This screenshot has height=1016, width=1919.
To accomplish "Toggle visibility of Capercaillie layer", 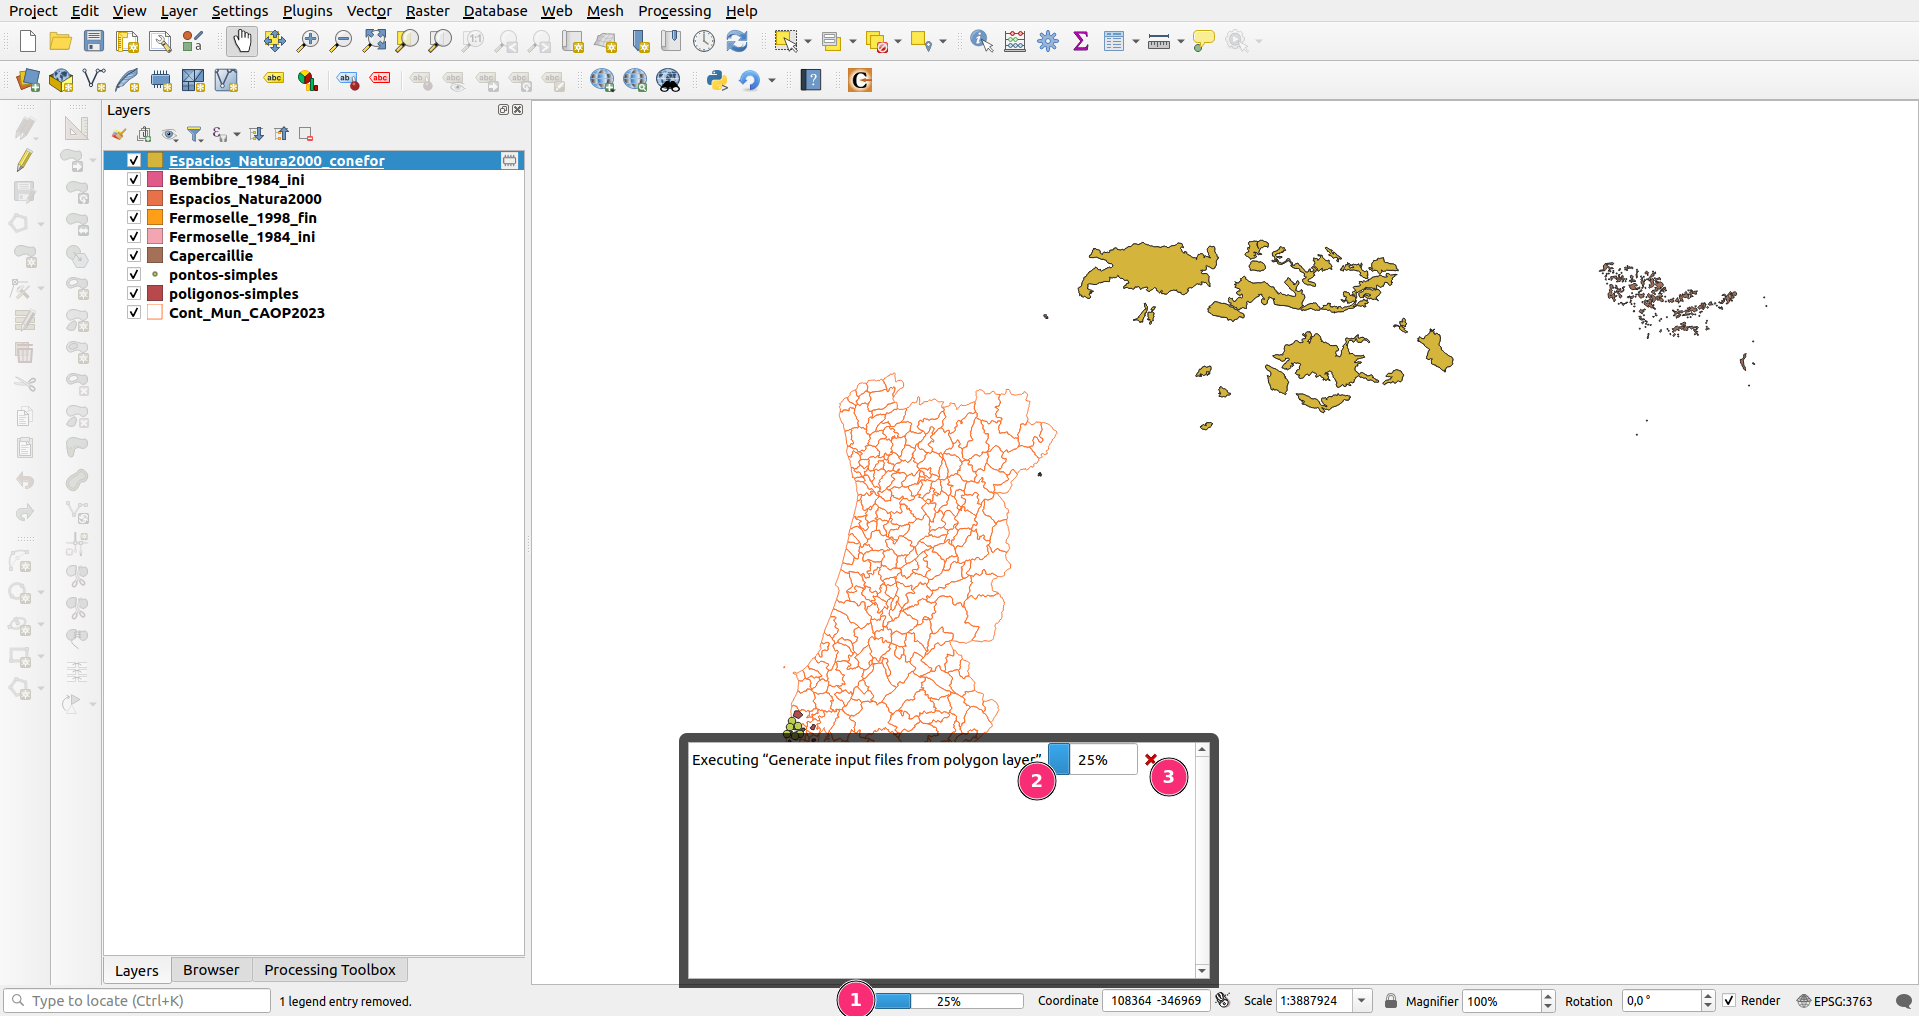I will [133, 255].
